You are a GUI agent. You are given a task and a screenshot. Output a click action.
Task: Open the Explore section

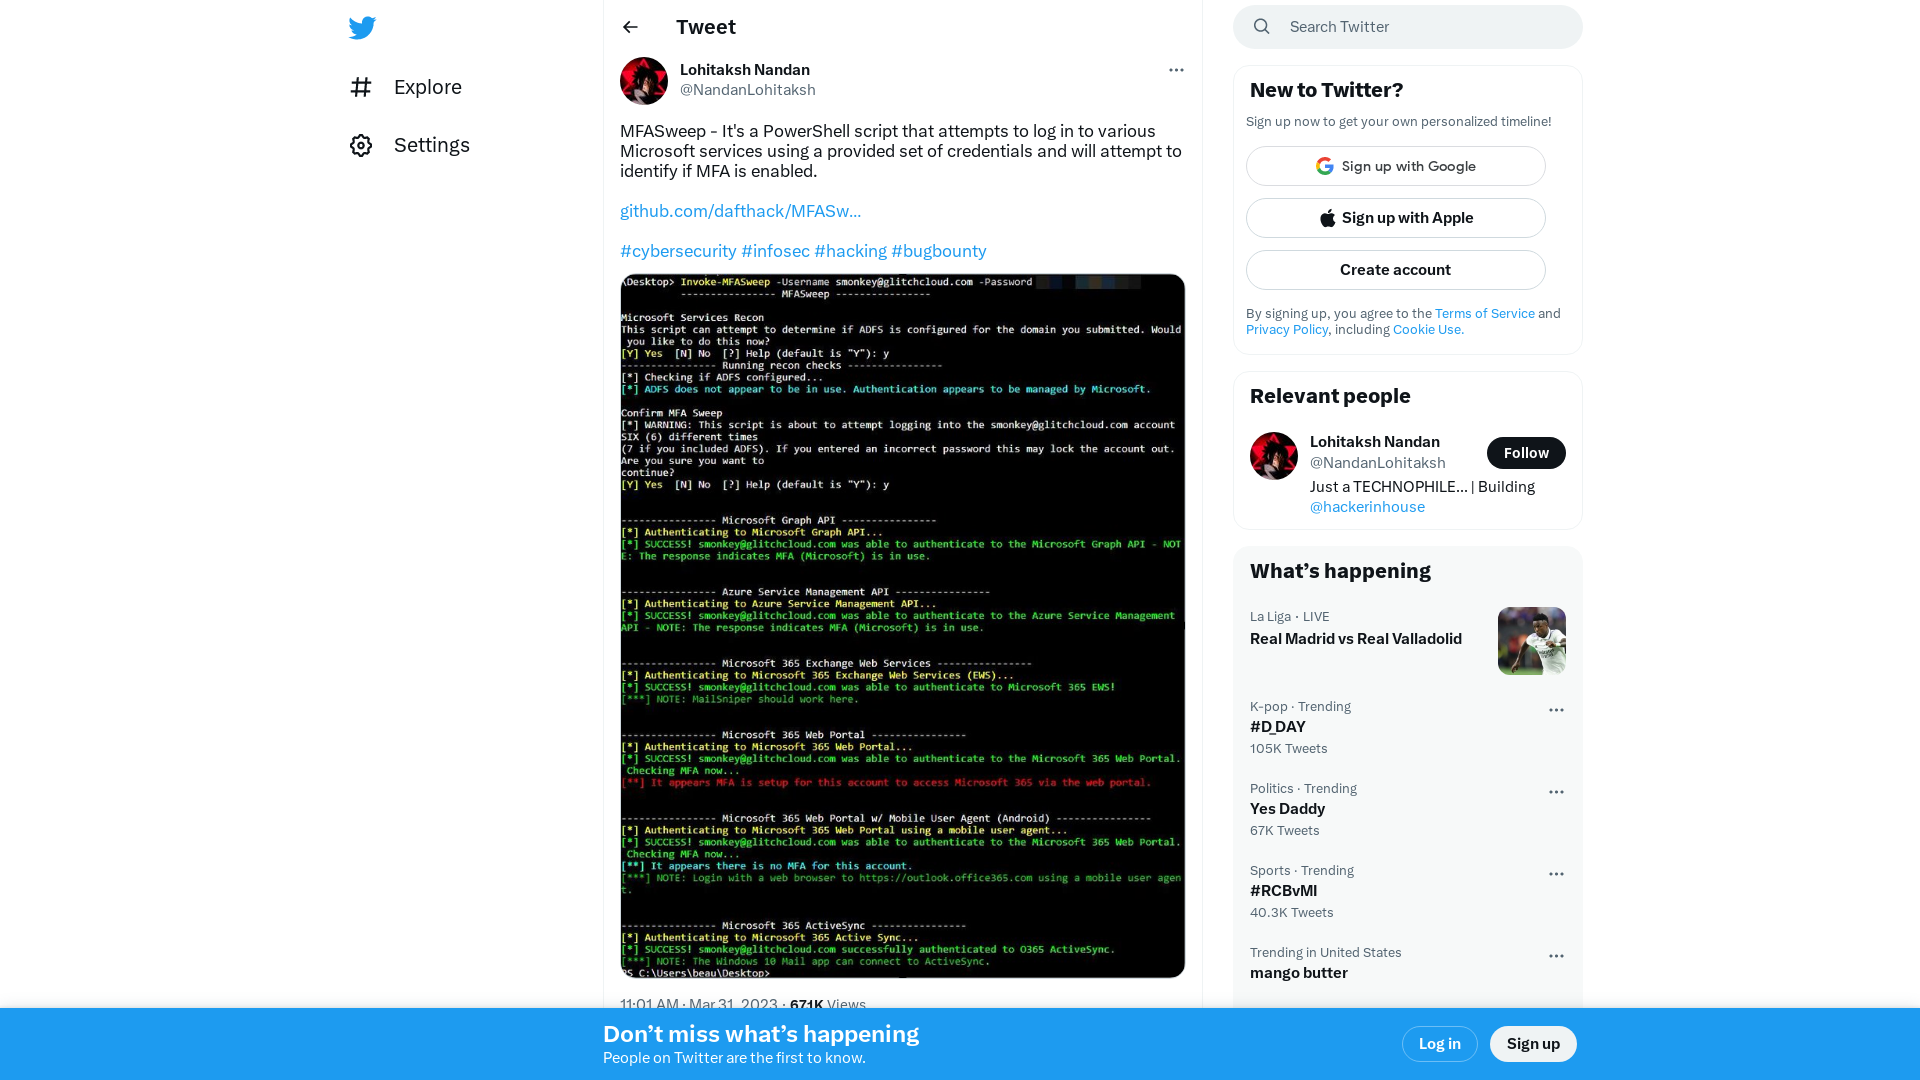pos(427,87)
